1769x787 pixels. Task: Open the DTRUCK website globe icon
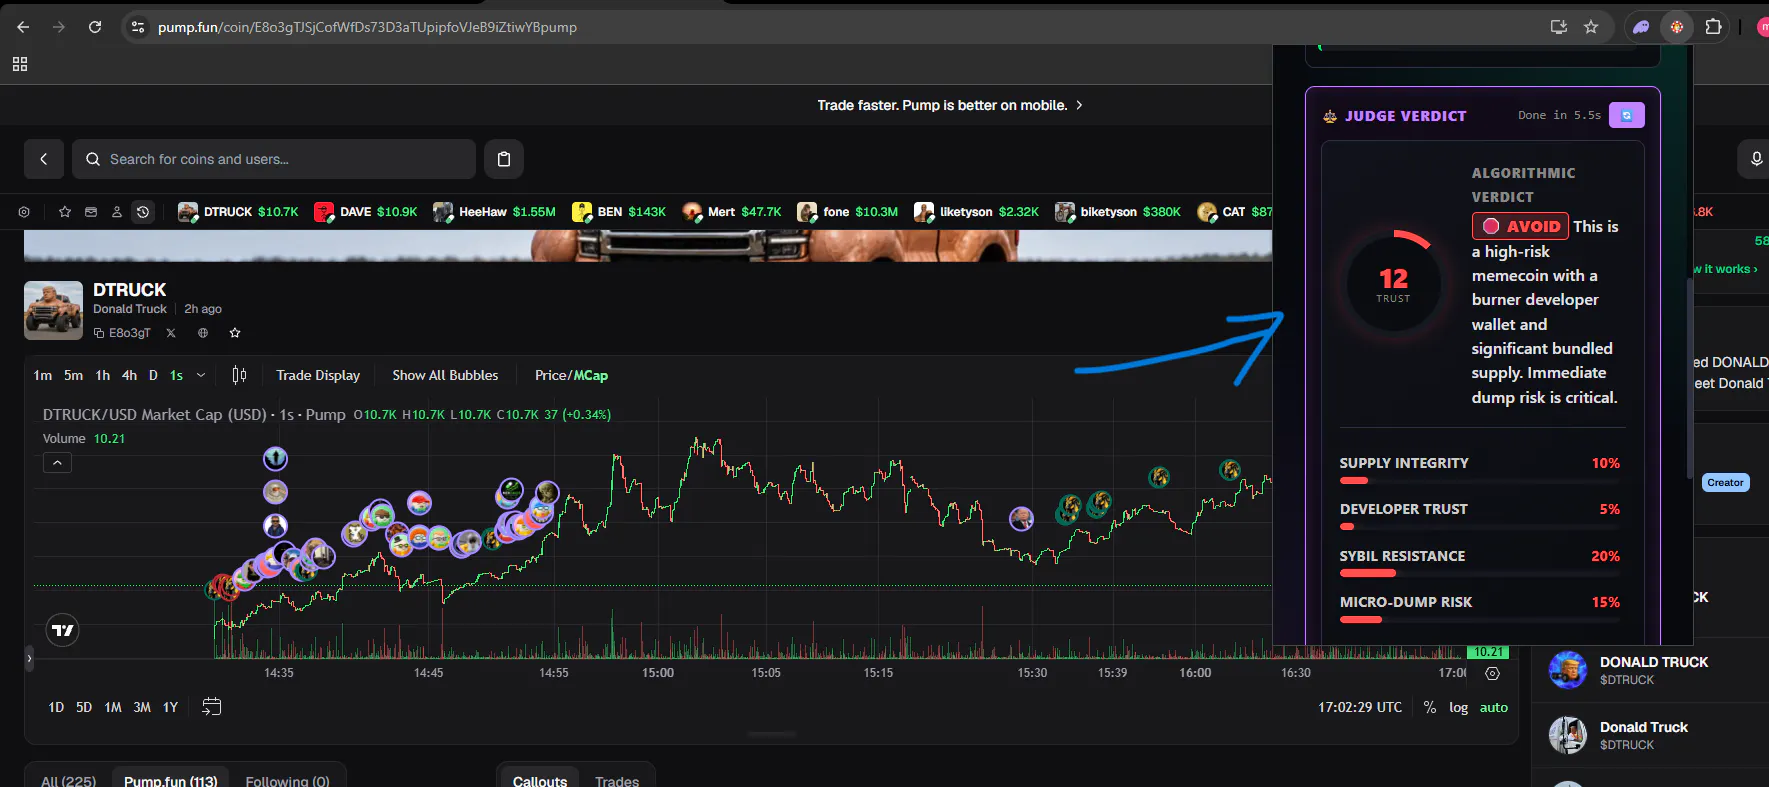click(x=203, y=333)
